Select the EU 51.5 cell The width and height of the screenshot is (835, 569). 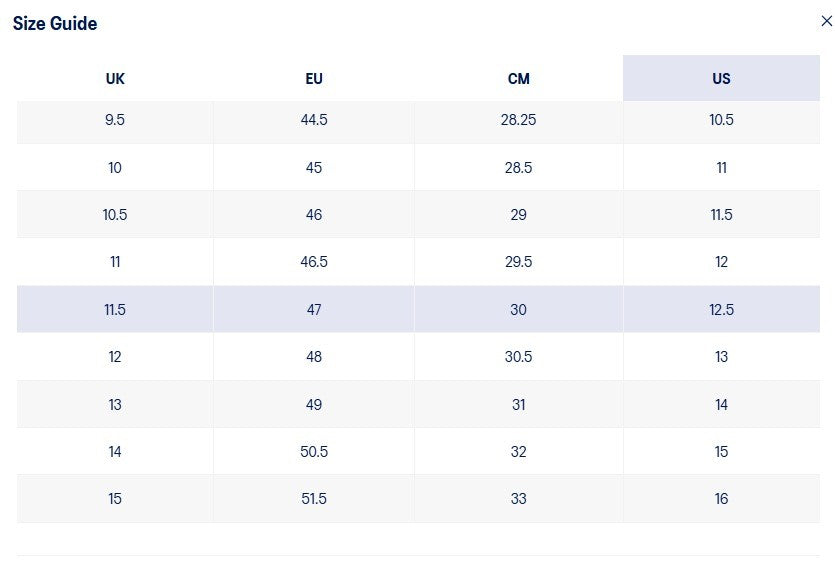(x=314, y=499)
